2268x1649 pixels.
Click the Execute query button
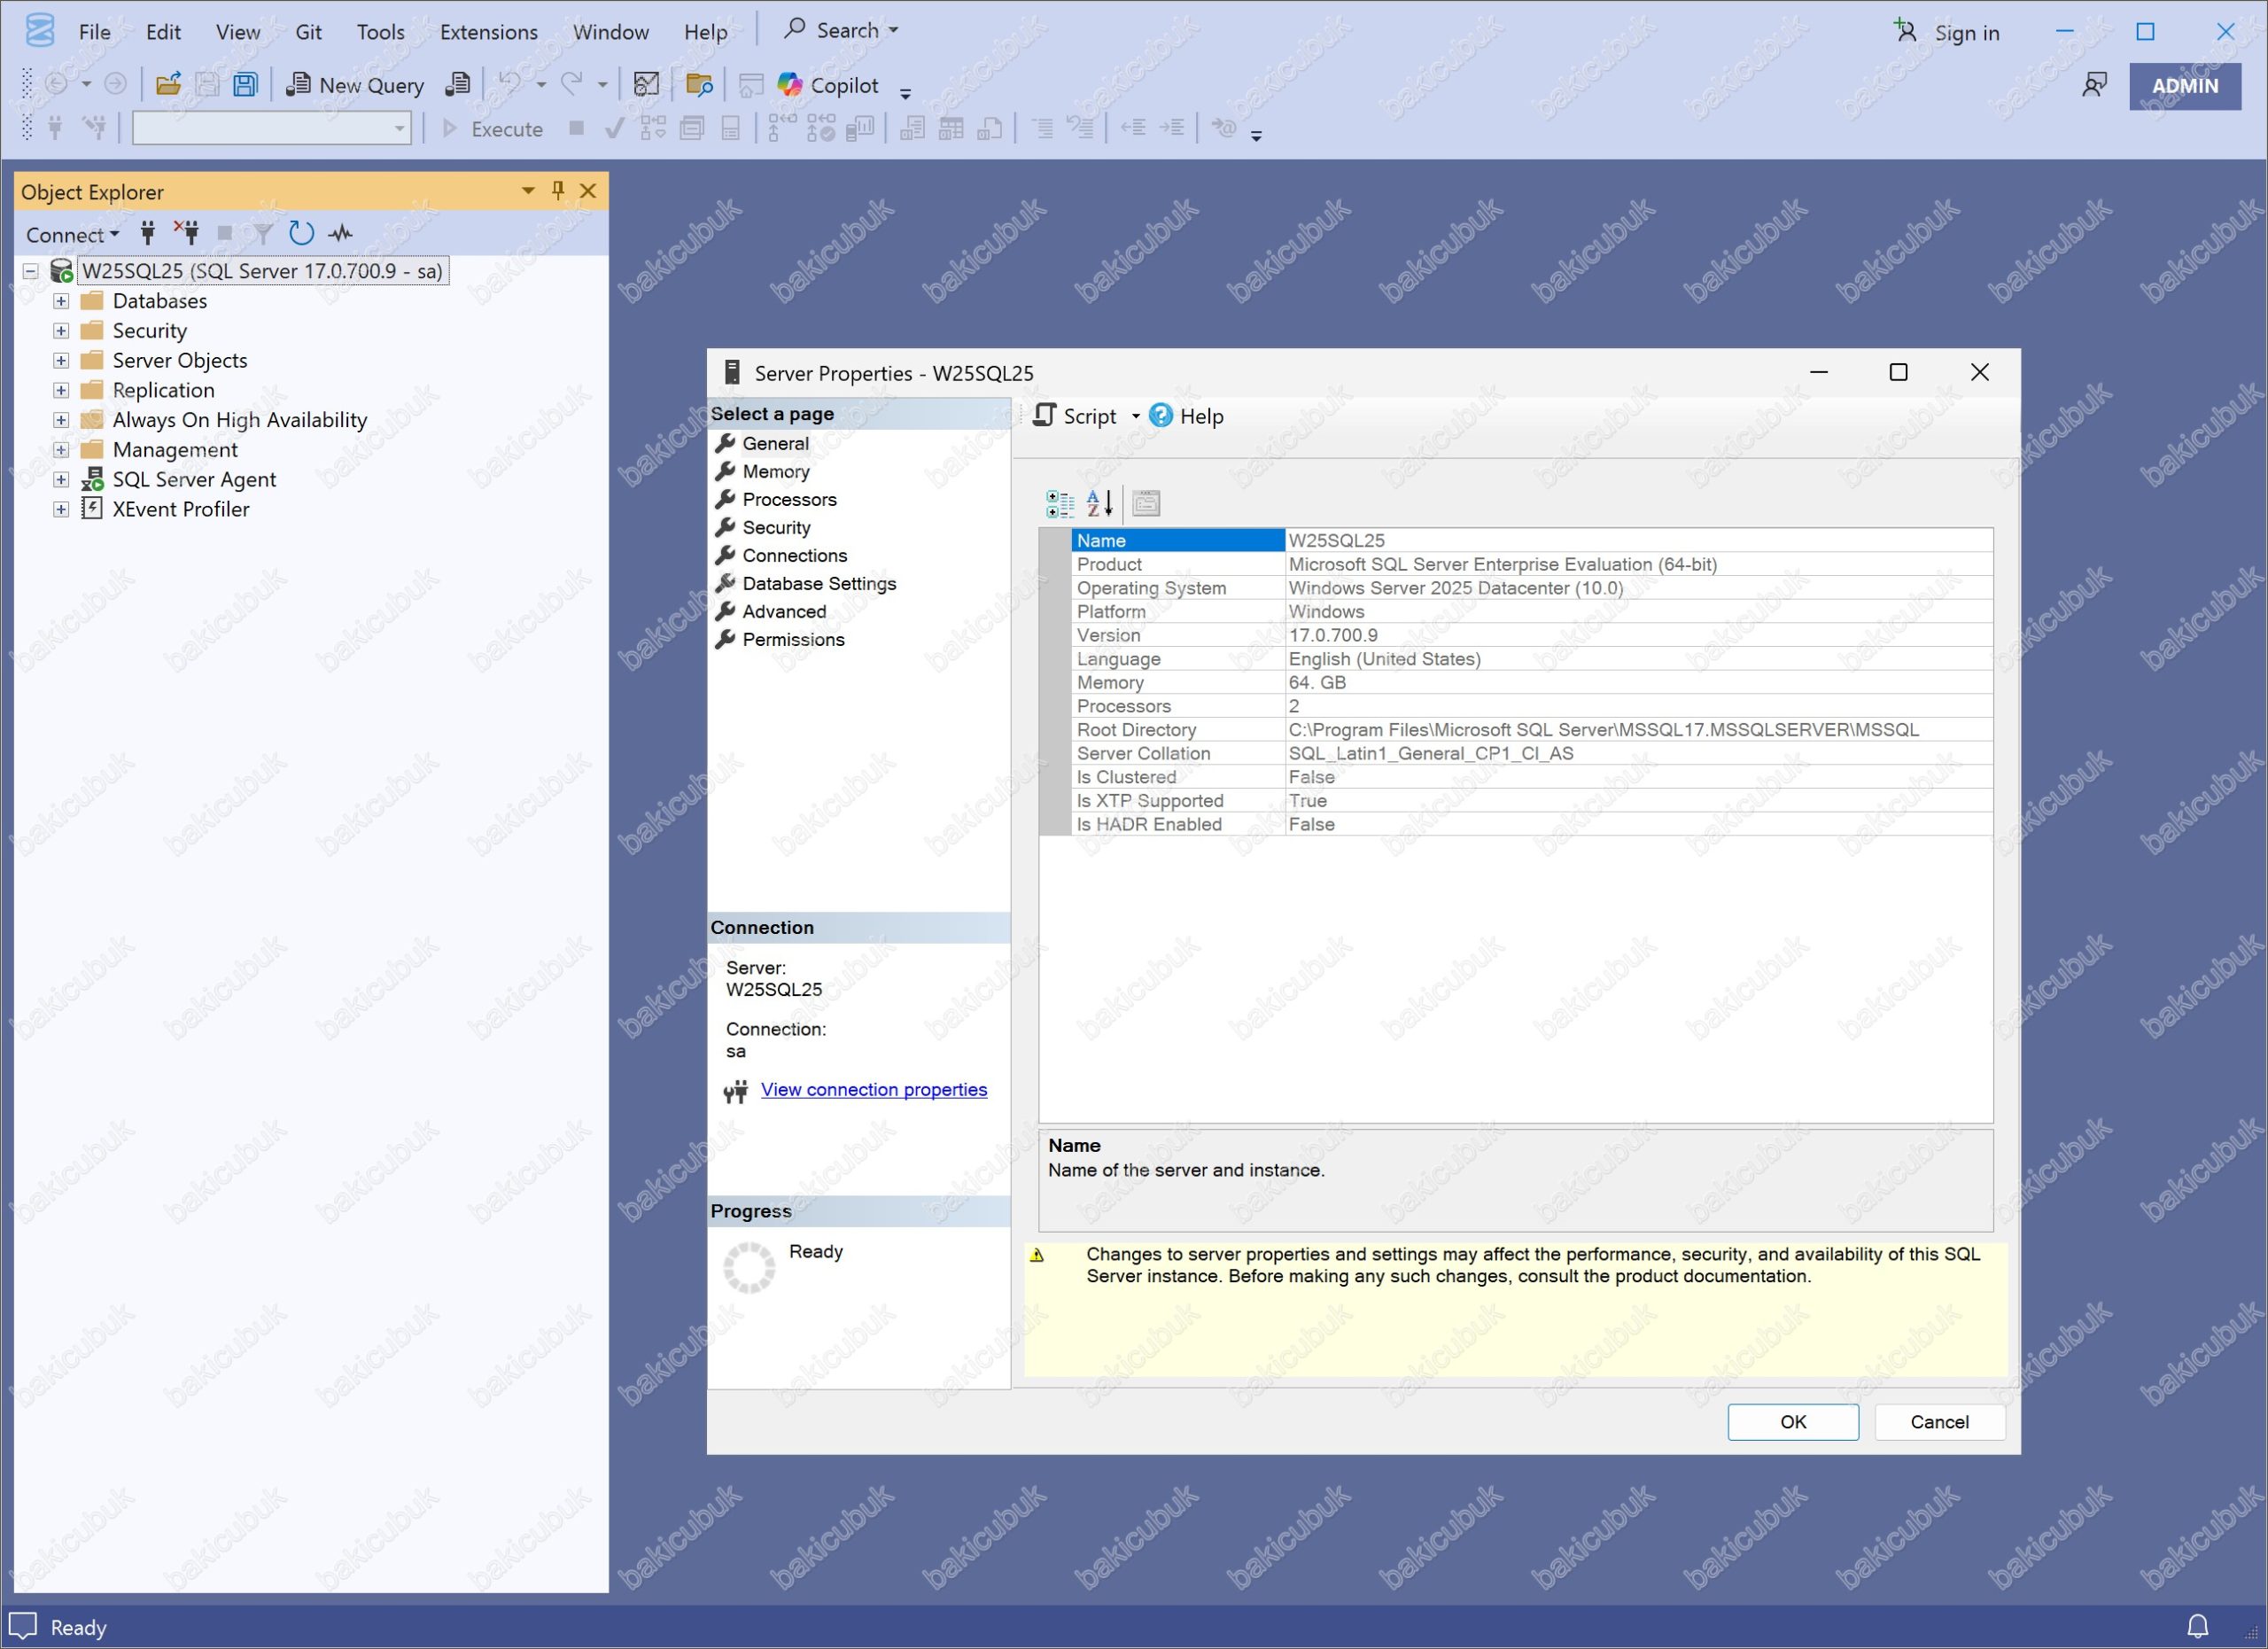[492, 128]
